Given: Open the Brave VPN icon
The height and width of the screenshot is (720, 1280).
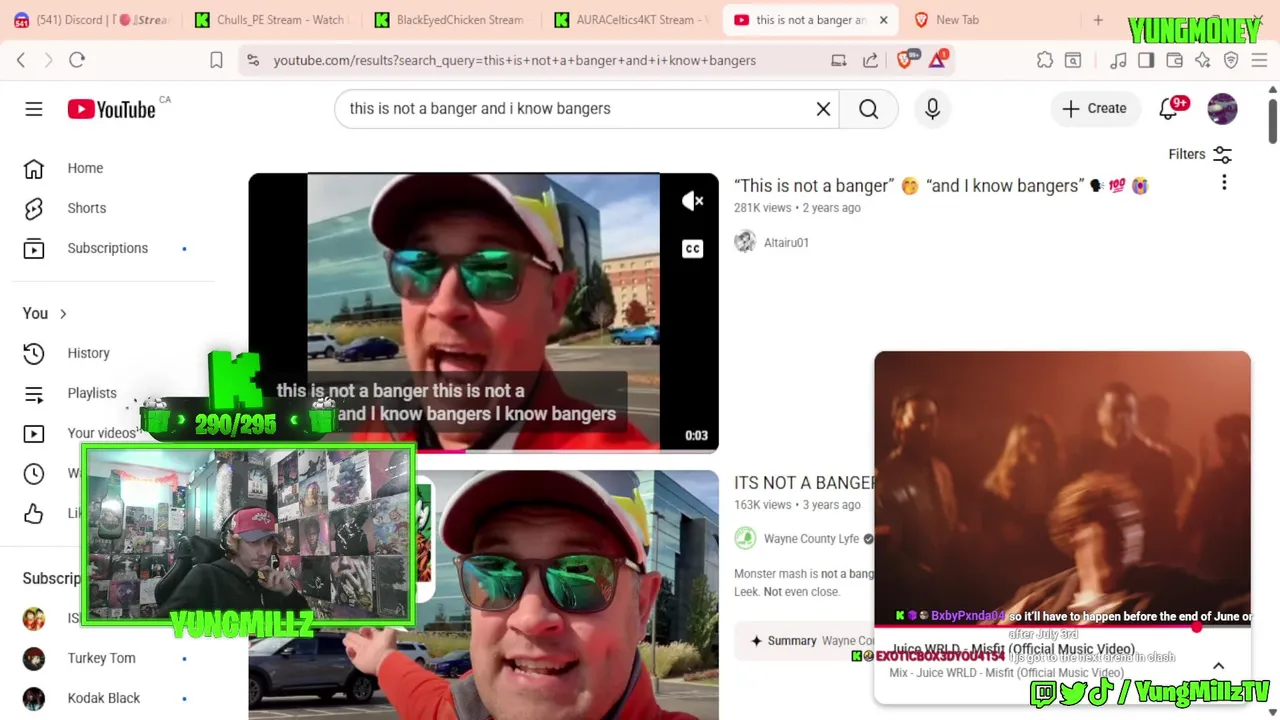Looking at the screenshot, I should click(1231, 60).
